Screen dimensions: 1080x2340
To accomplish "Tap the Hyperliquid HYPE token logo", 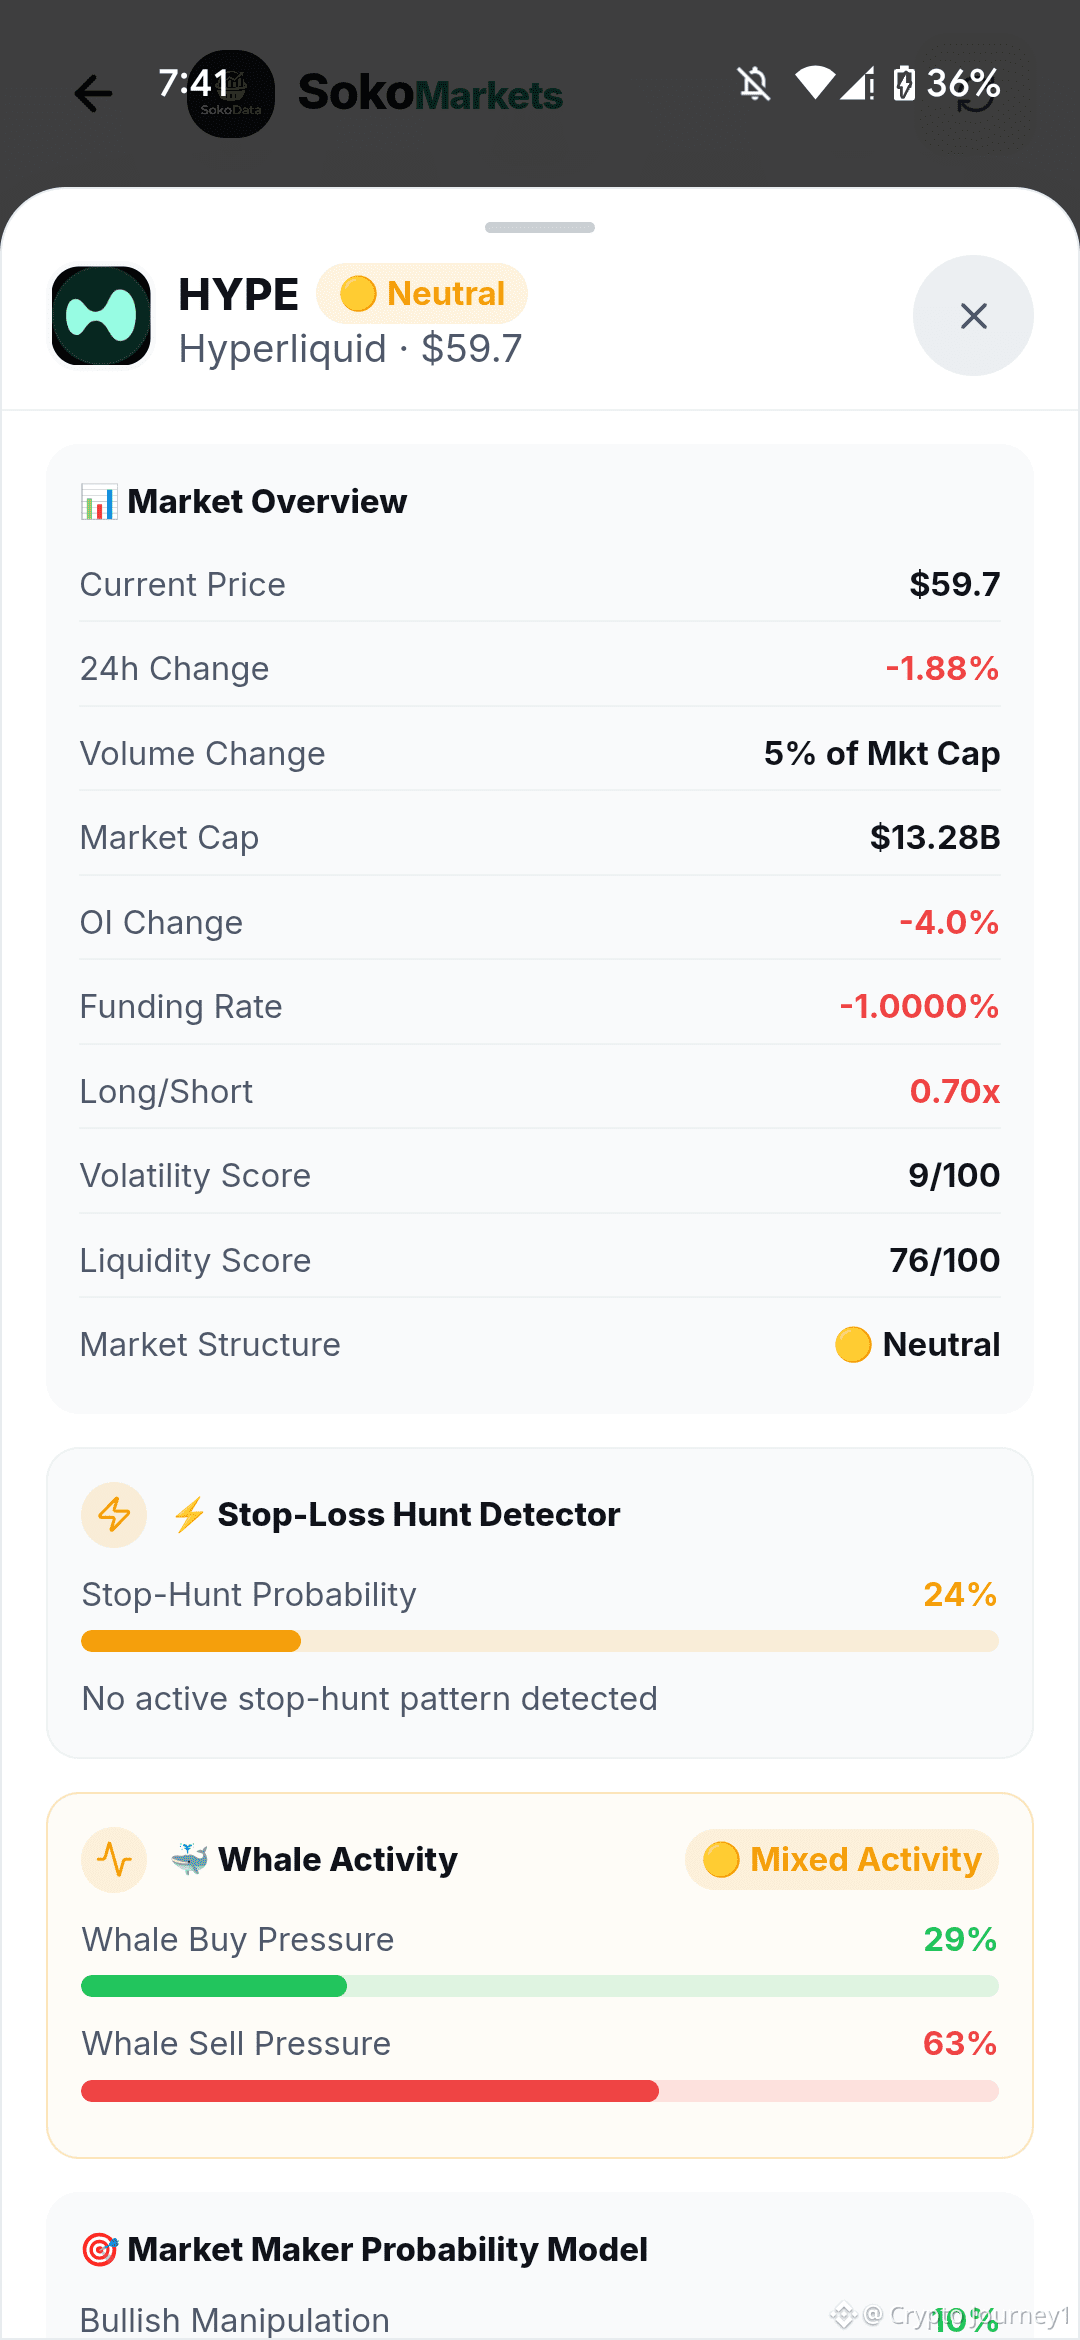I will pos(101,316).
